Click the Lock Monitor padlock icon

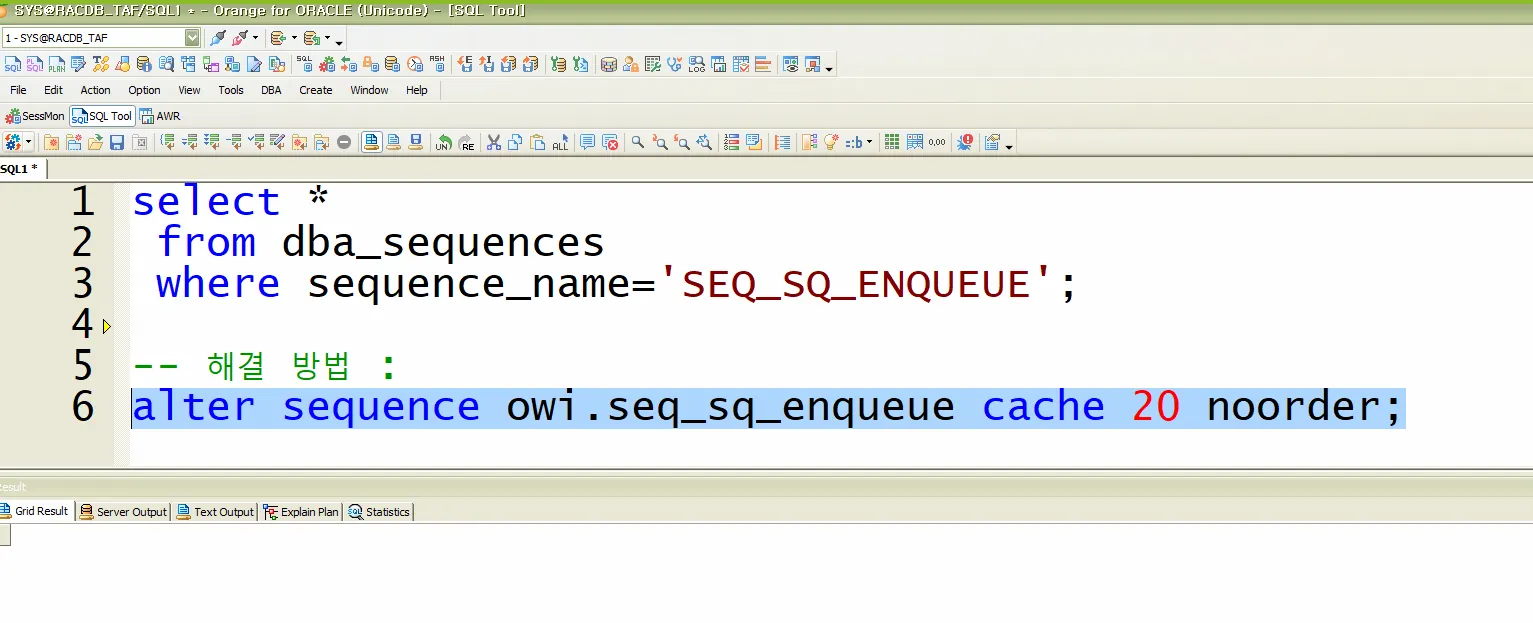(x=370, y=65)
